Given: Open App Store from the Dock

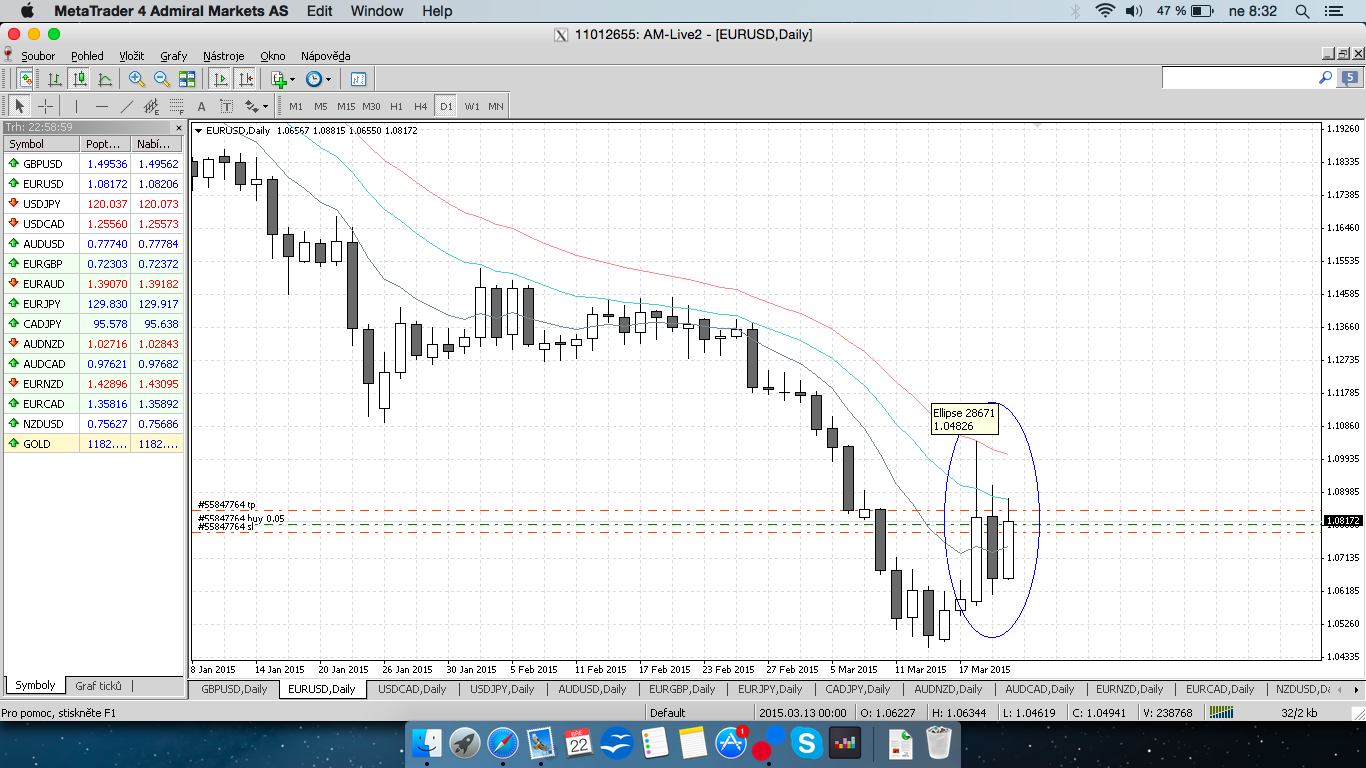Looking at the screenshot, I should pyautogui.click(x=731, y=743).
